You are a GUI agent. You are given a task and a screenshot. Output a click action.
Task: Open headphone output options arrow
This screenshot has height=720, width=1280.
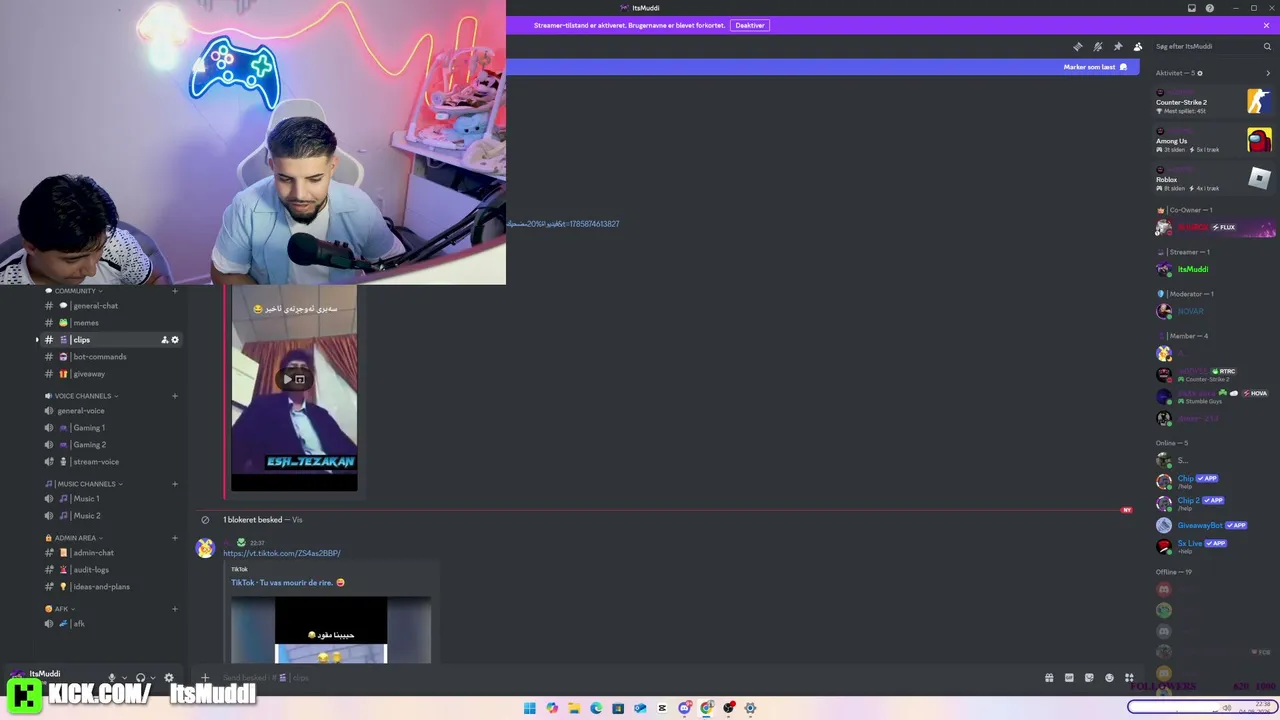coord(152,678)
